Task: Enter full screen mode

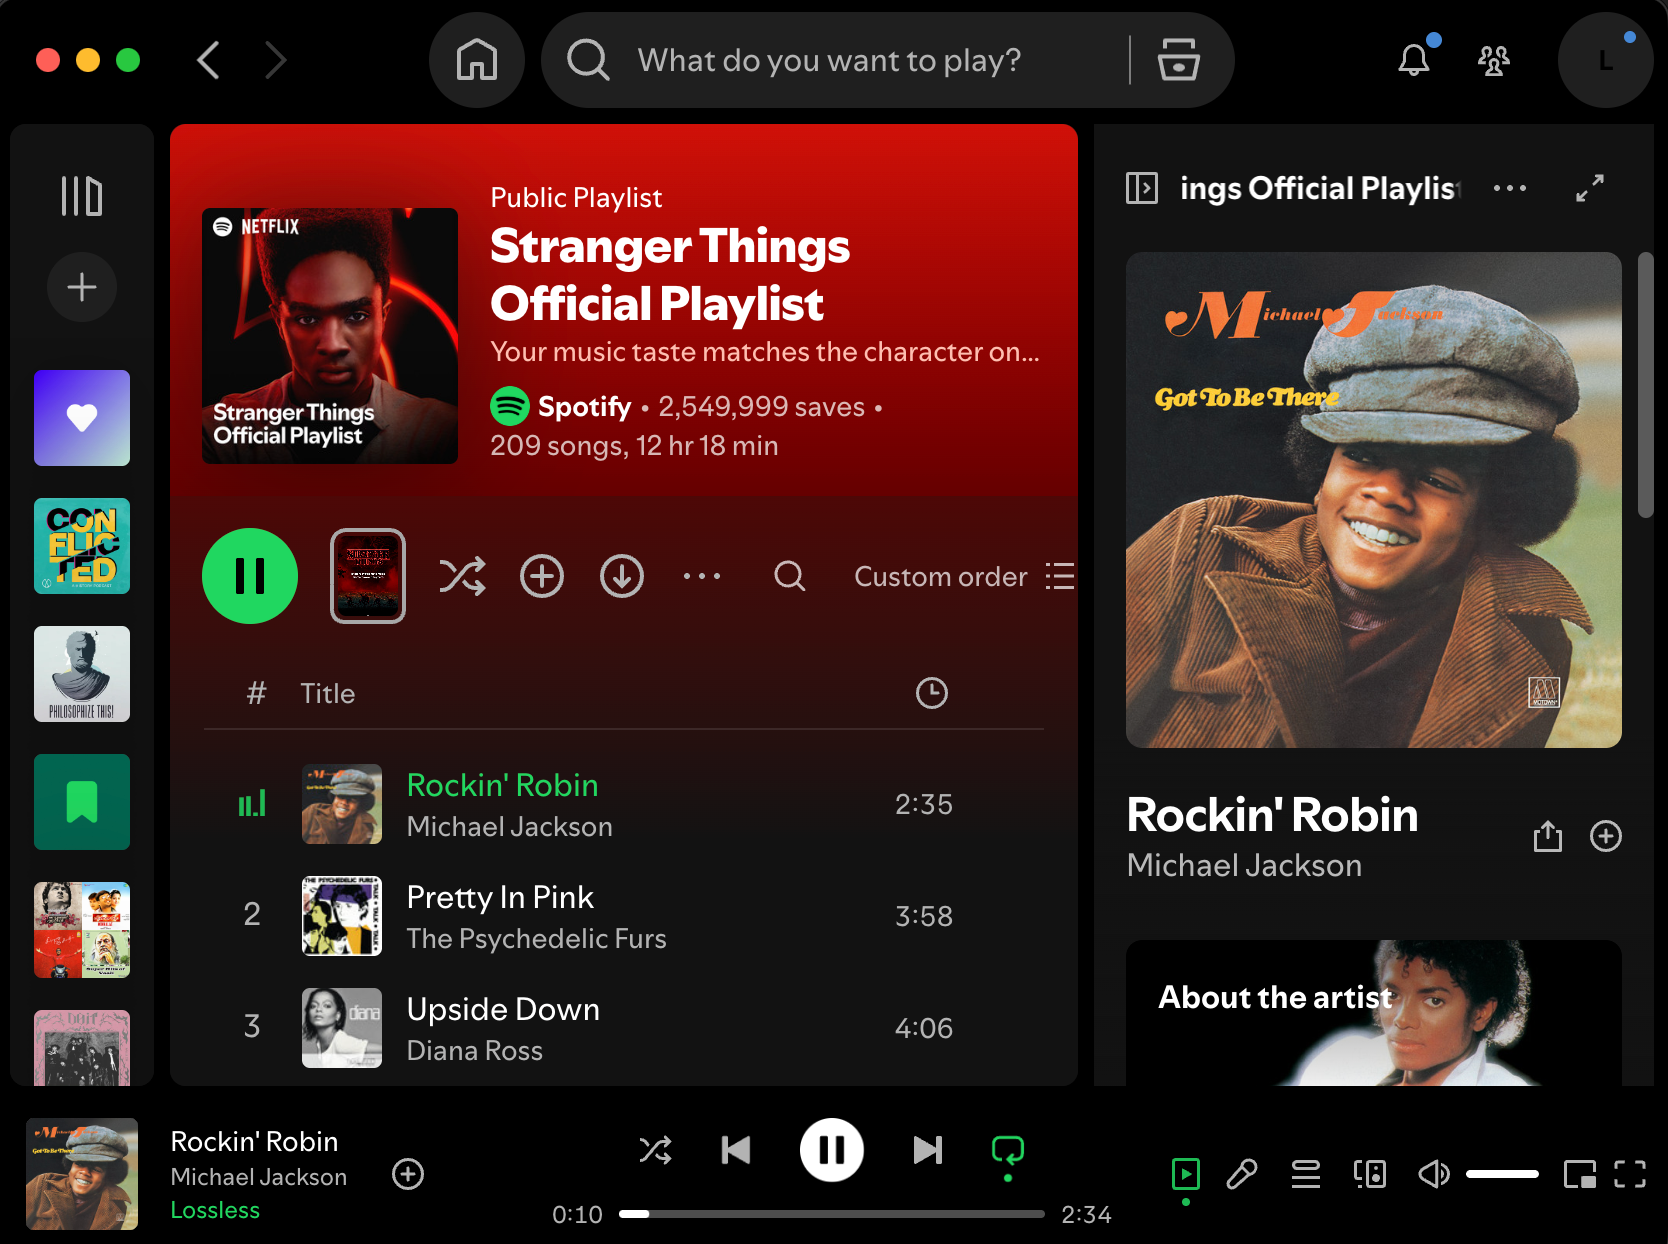Action: click(1630, 1174)
